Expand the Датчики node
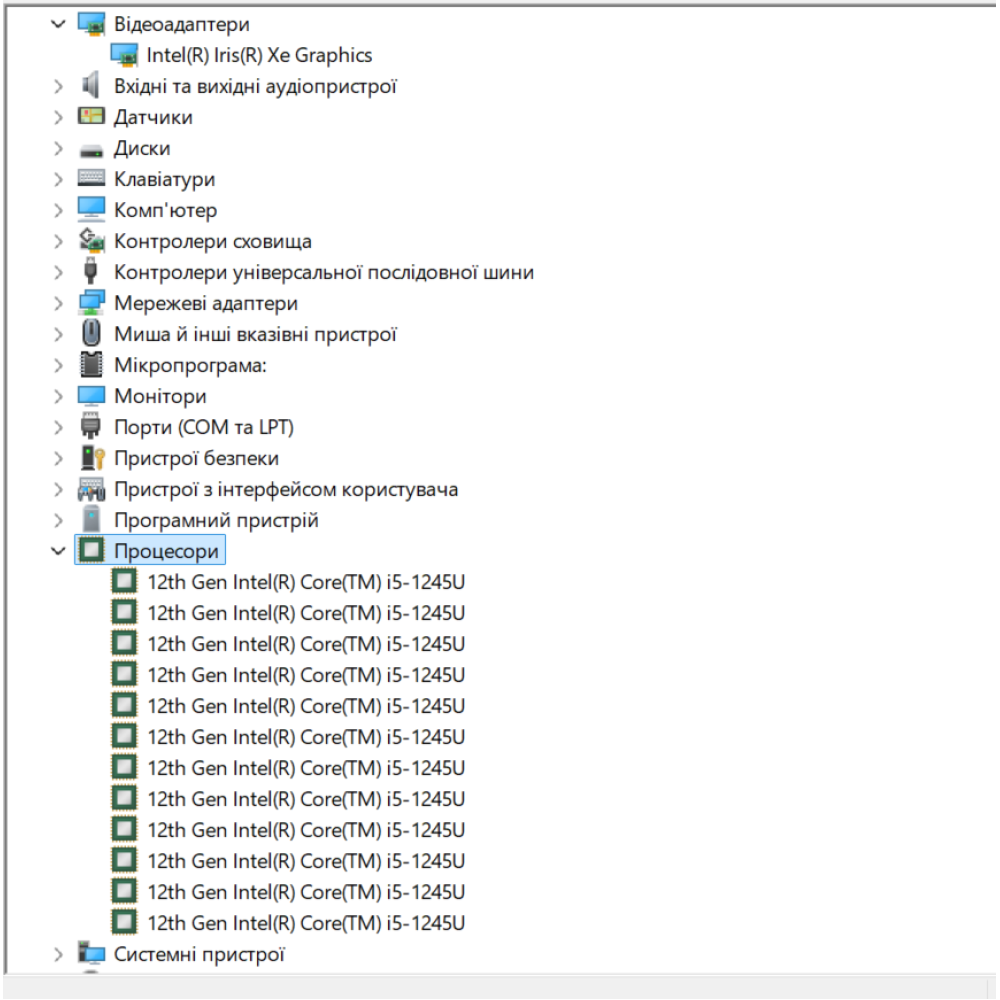The image size is (1000, 1000). [58, 117]
